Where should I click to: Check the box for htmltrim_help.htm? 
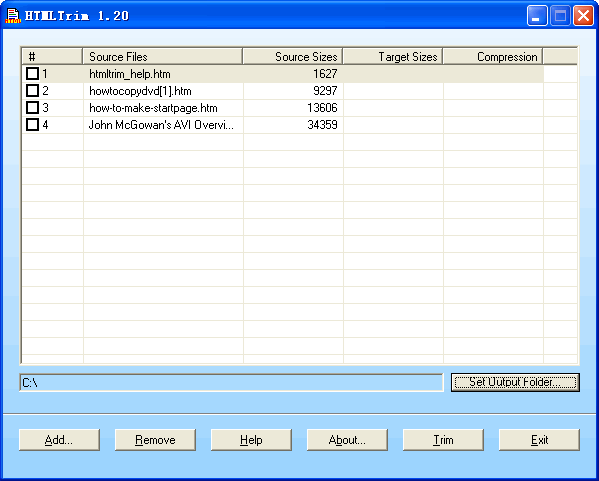click(32, 74)
